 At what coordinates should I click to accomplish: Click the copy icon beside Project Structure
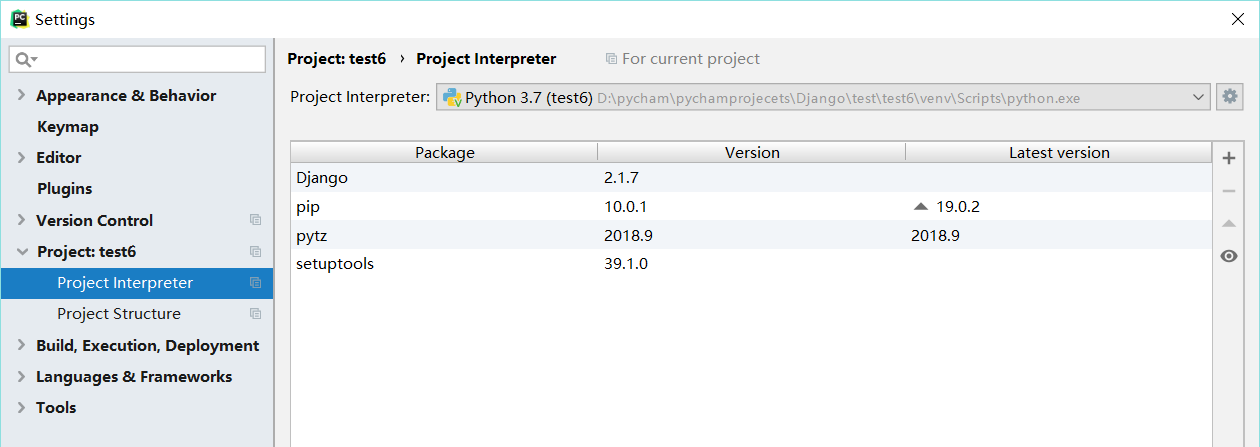[x=255, y=314]
